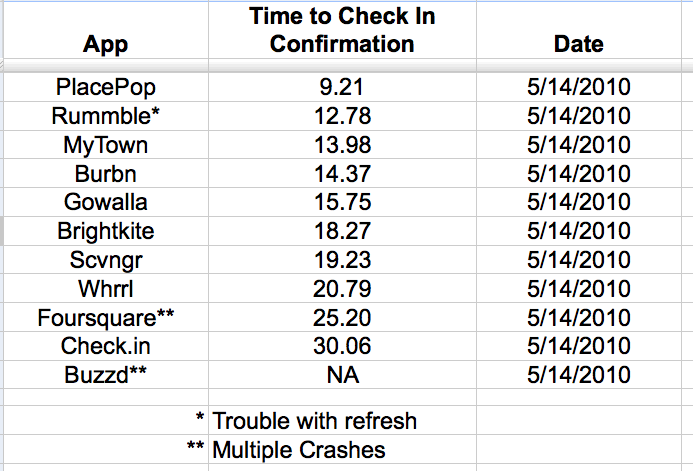Screen dimensions: 693x471
Task: Select the Date column header cell
Action: tap(579, 30)
